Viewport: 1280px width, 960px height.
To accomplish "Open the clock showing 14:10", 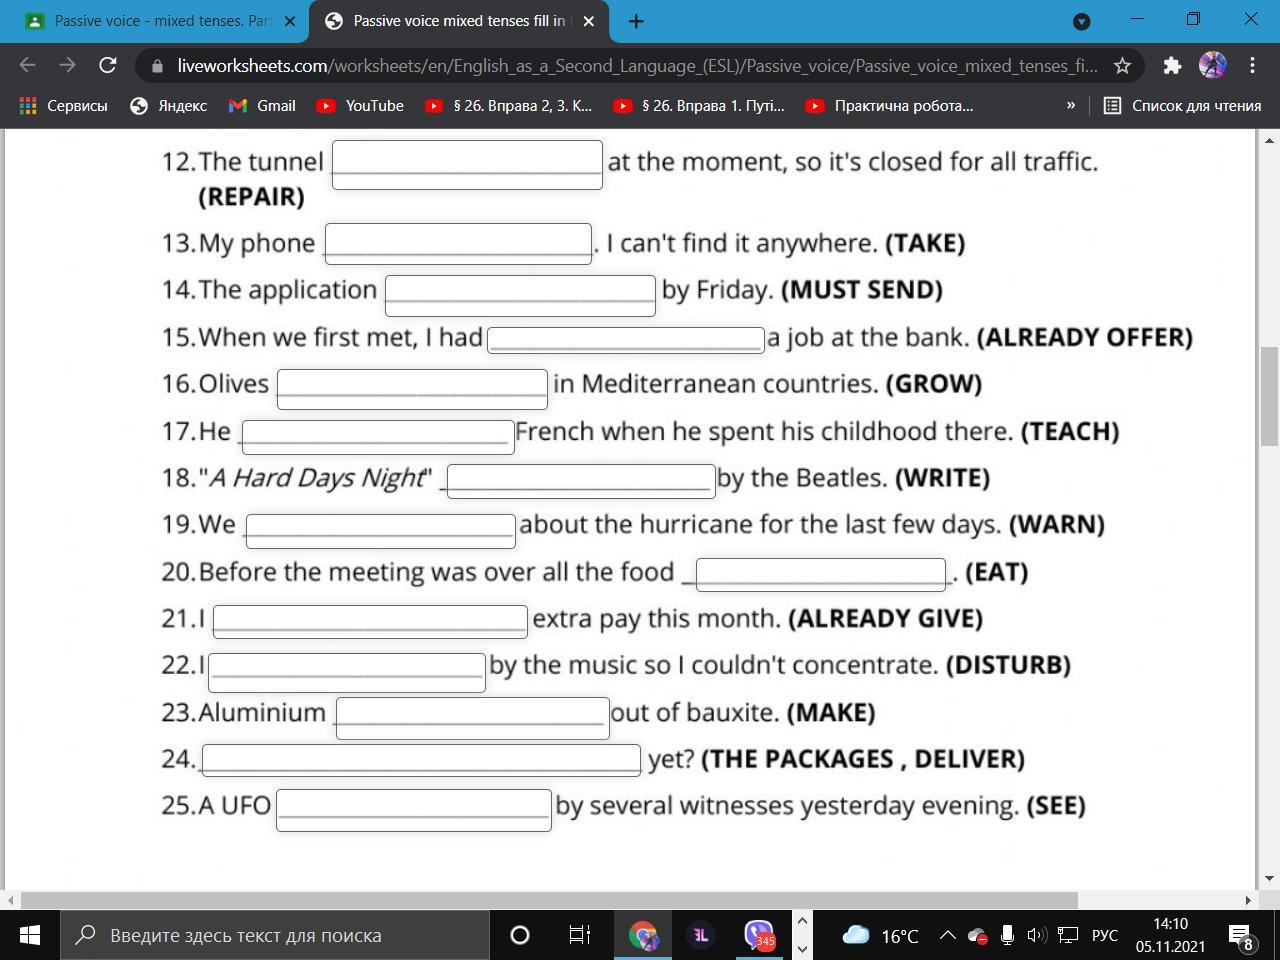I will point(1170,935).
